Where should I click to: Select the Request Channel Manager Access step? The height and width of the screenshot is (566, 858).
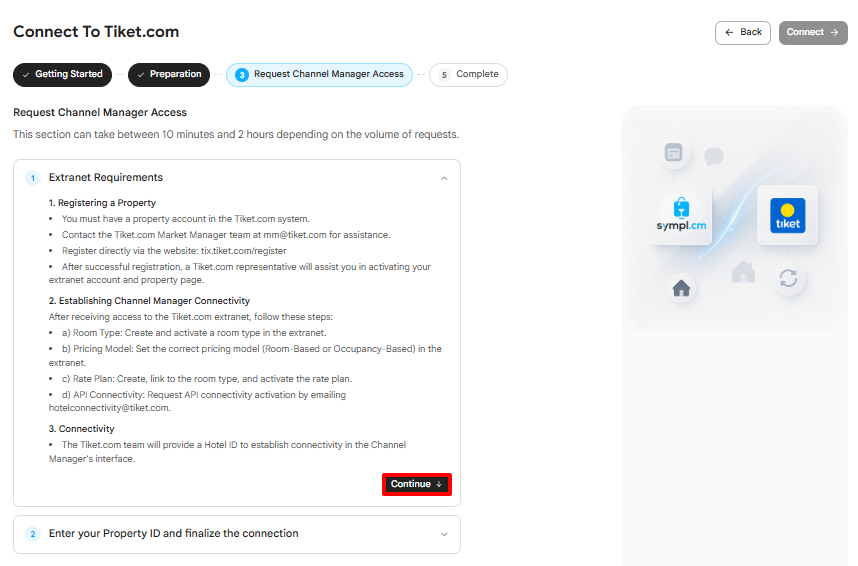pyautogui.click(x=320, y=74)
